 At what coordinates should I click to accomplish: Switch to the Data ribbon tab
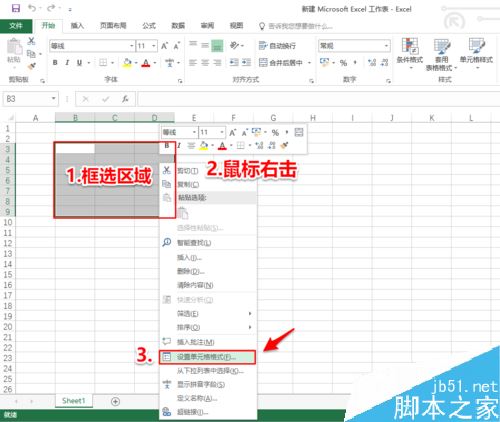178,26
